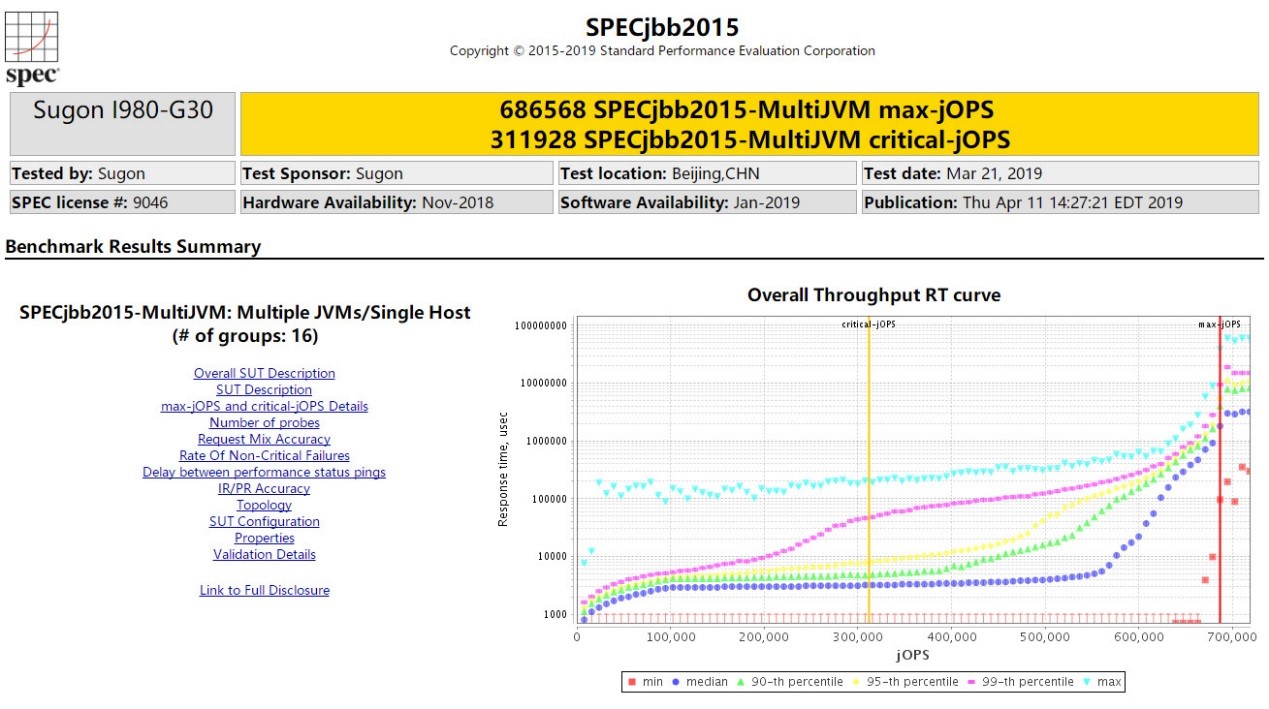1269x709 pixels.
Task: Open the Properties link
Action: pos(264,538)
